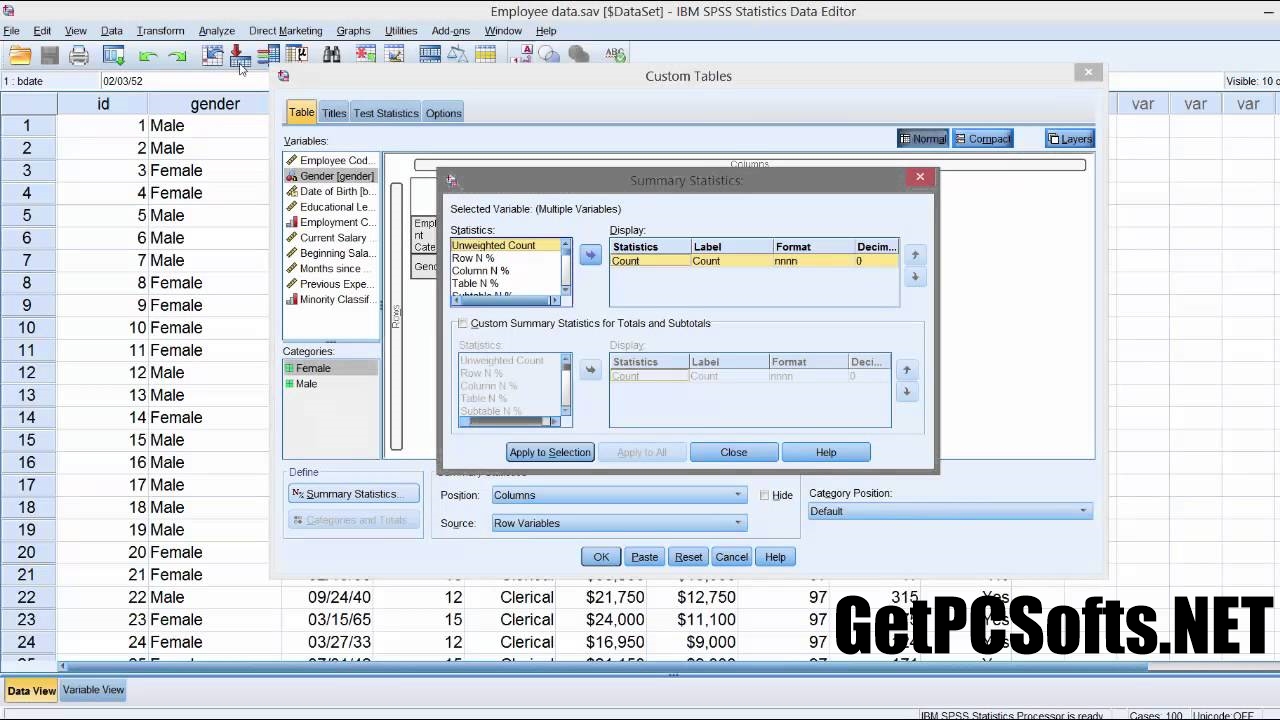
Task: Click move-down arrow beside upper Display table
Action: 914,277
